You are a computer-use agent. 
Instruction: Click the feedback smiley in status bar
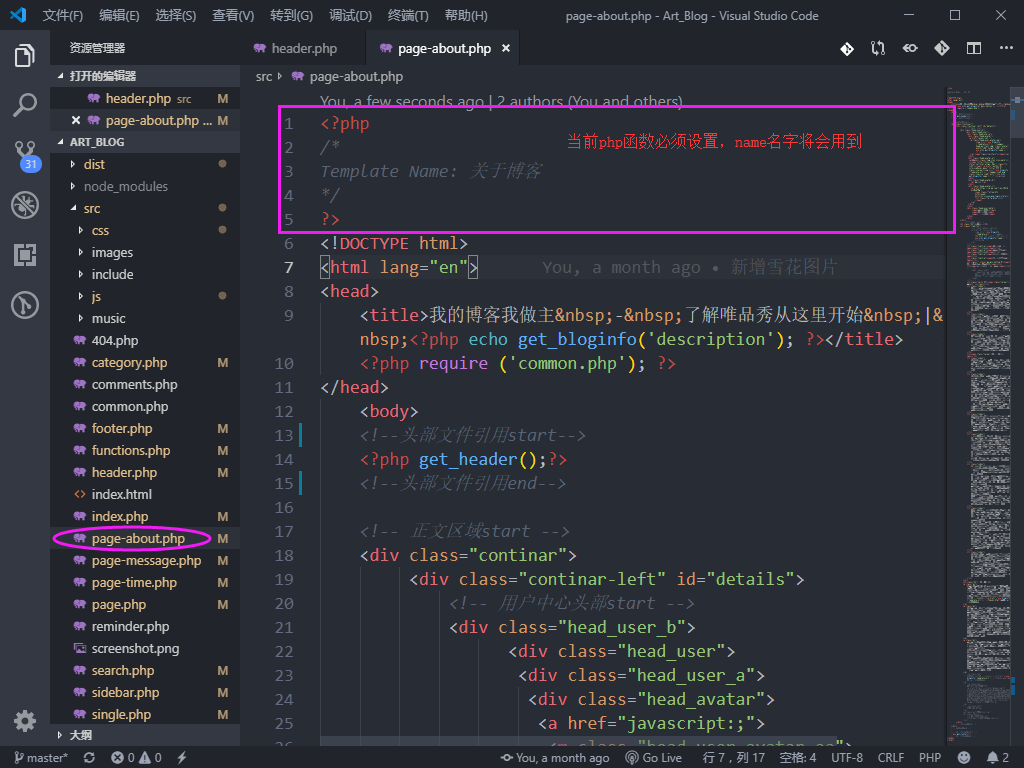963,757
